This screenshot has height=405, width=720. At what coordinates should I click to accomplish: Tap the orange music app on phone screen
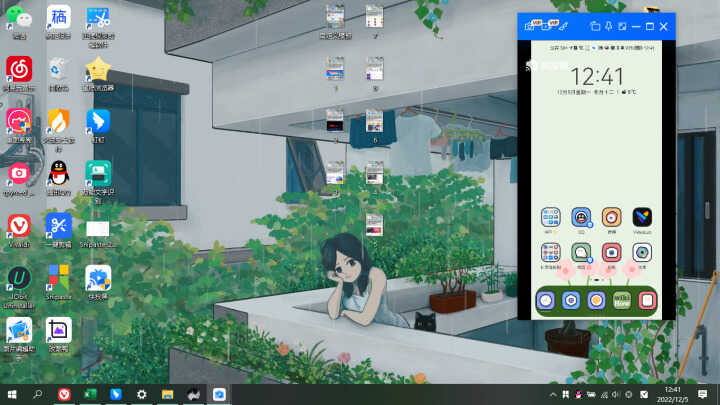612,217
